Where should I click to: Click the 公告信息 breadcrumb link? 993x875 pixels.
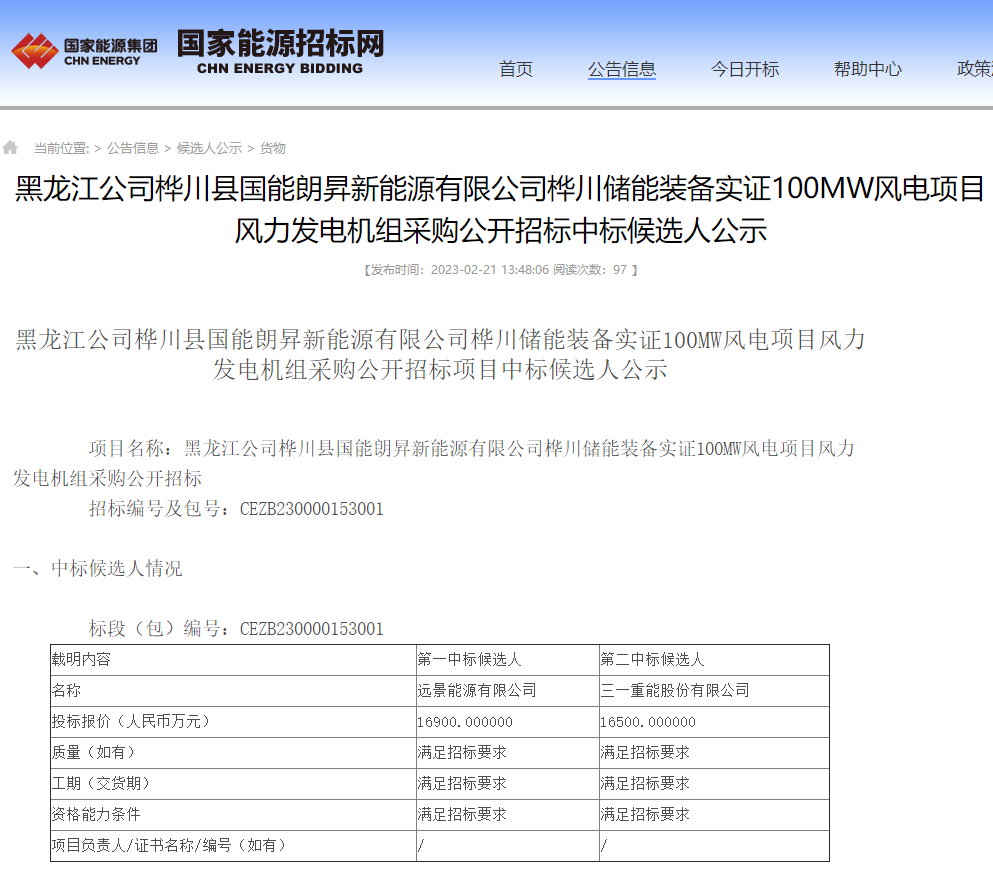coord(132,148)
